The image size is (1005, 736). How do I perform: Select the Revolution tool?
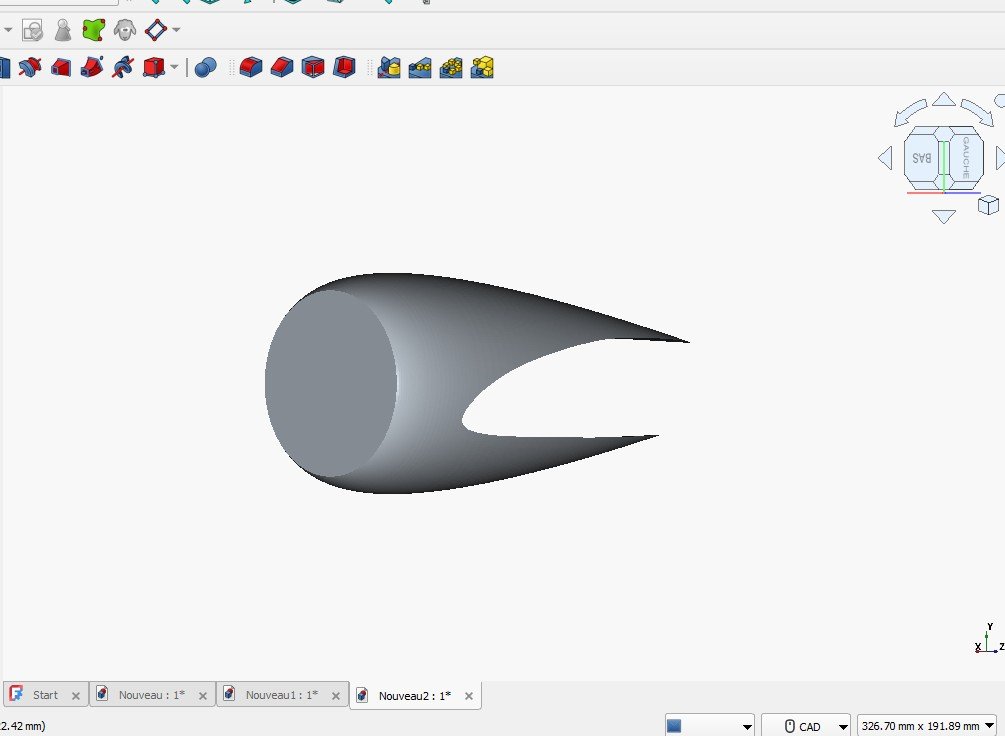pos(27,67)
